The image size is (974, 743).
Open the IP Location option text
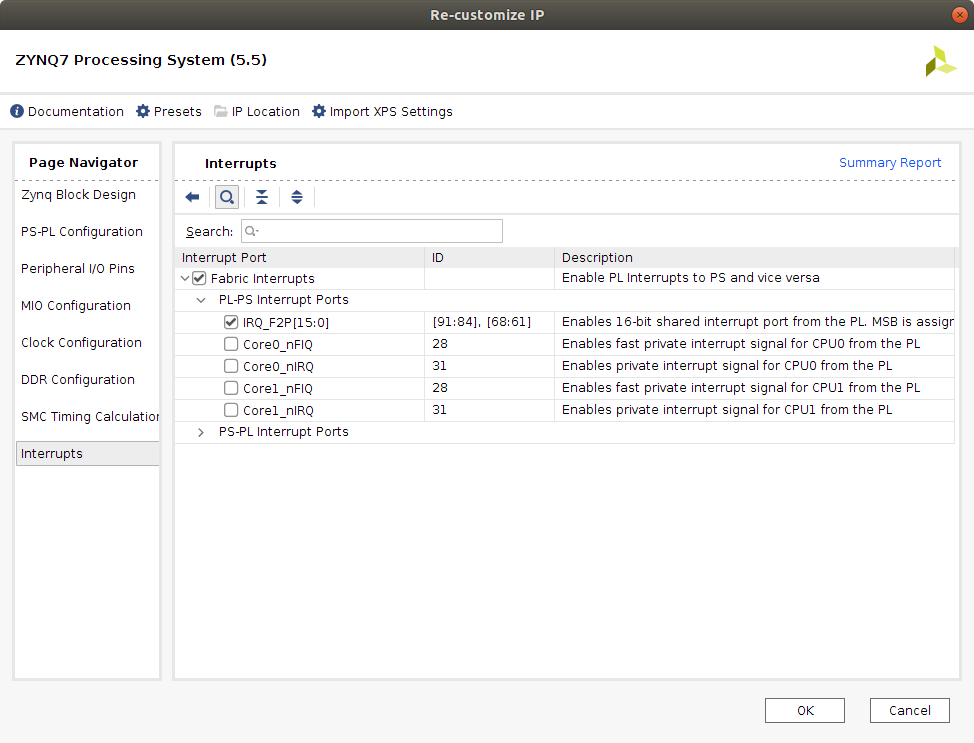[265, 112]
